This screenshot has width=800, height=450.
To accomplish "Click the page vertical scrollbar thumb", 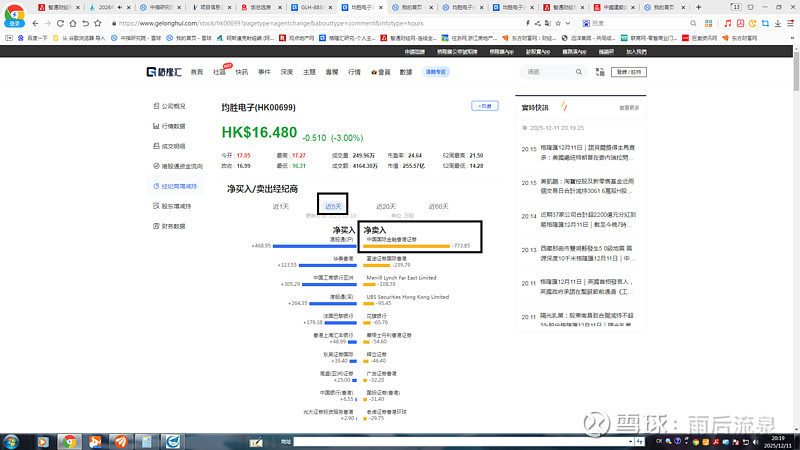I will tap(796, 70).
